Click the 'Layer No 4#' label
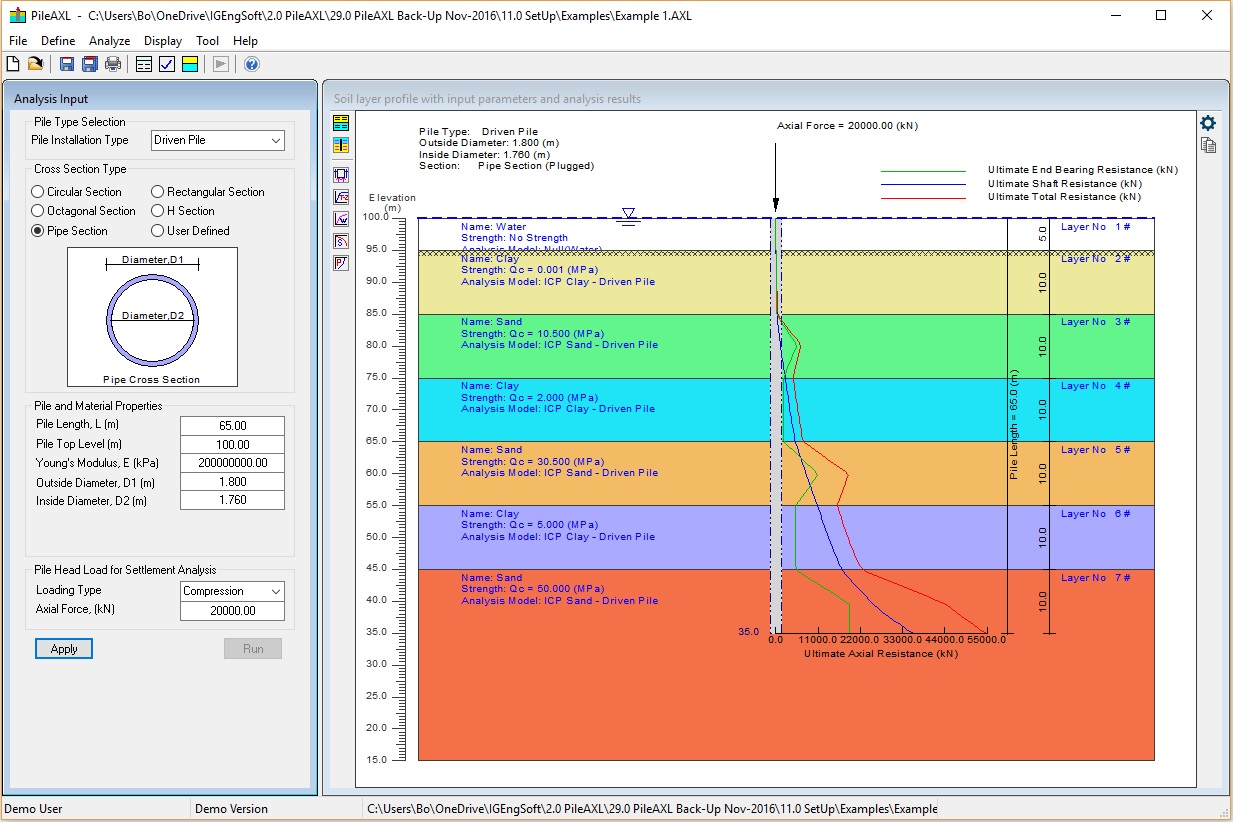The width and height of the screenshot is (1233, 822). [x=1096, y=386]
